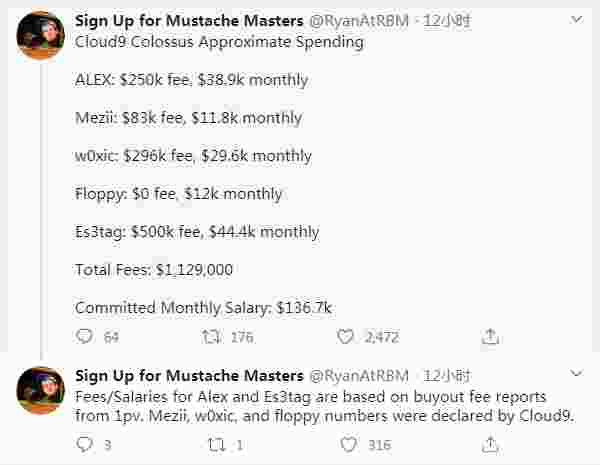Open the first tweet's profile avatar
The image size is (600, 465).
42,37
